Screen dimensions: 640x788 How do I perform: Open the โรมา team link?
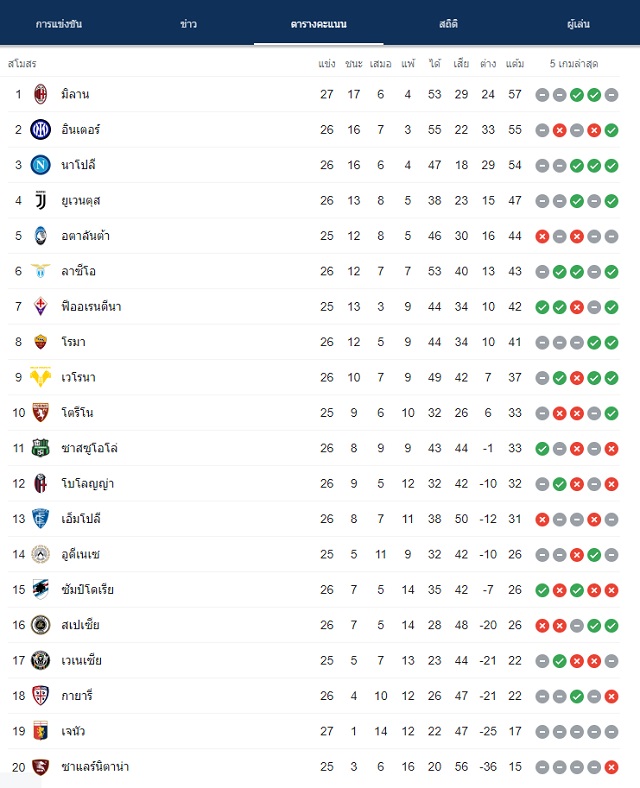point(73,342)
